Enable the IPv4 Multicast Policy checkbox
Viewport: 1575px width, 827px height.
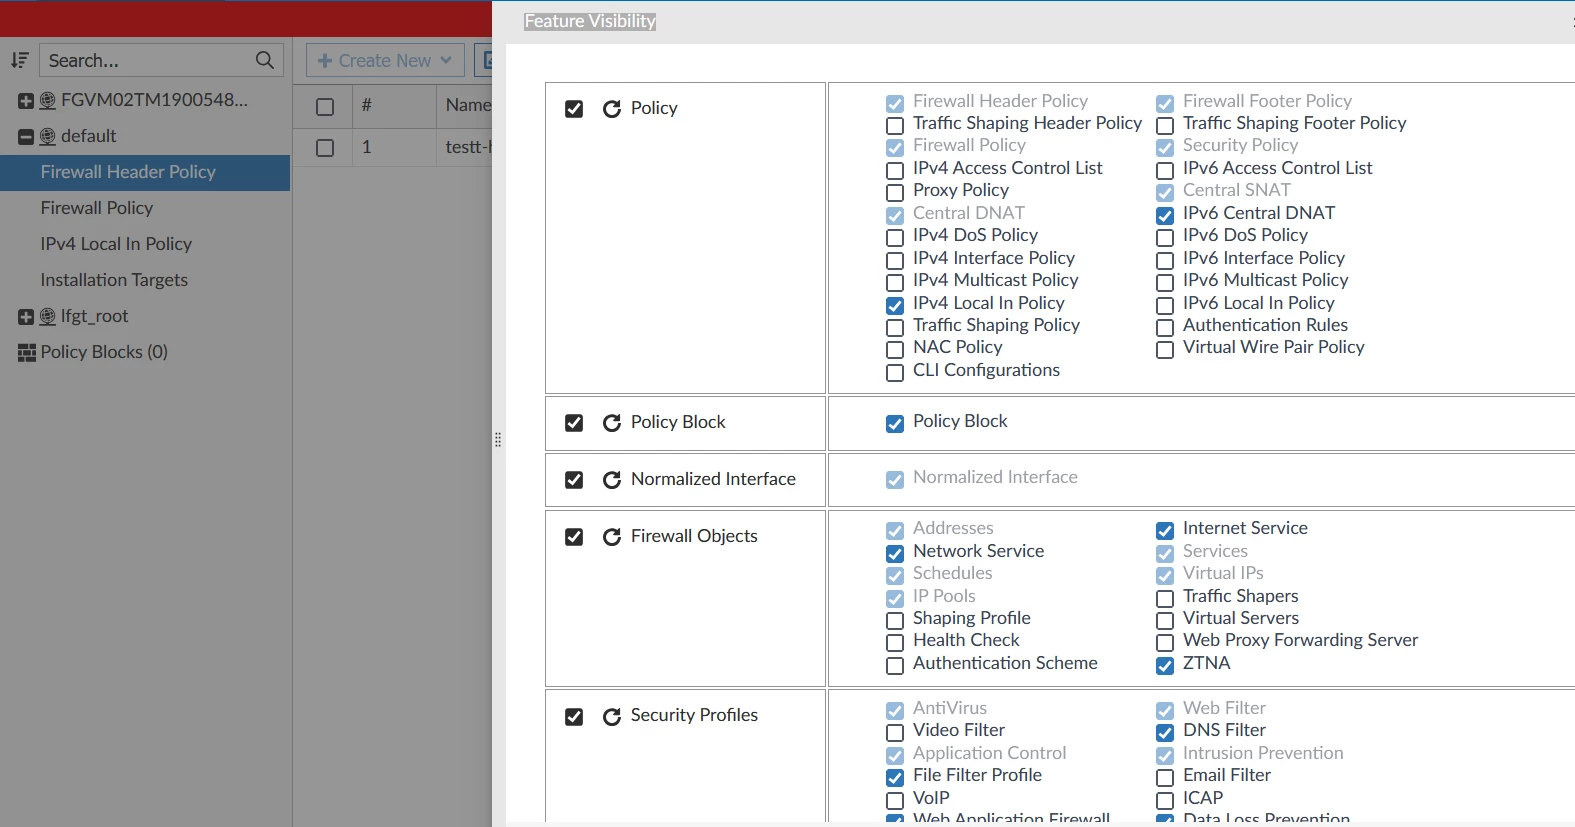(895, 282)
